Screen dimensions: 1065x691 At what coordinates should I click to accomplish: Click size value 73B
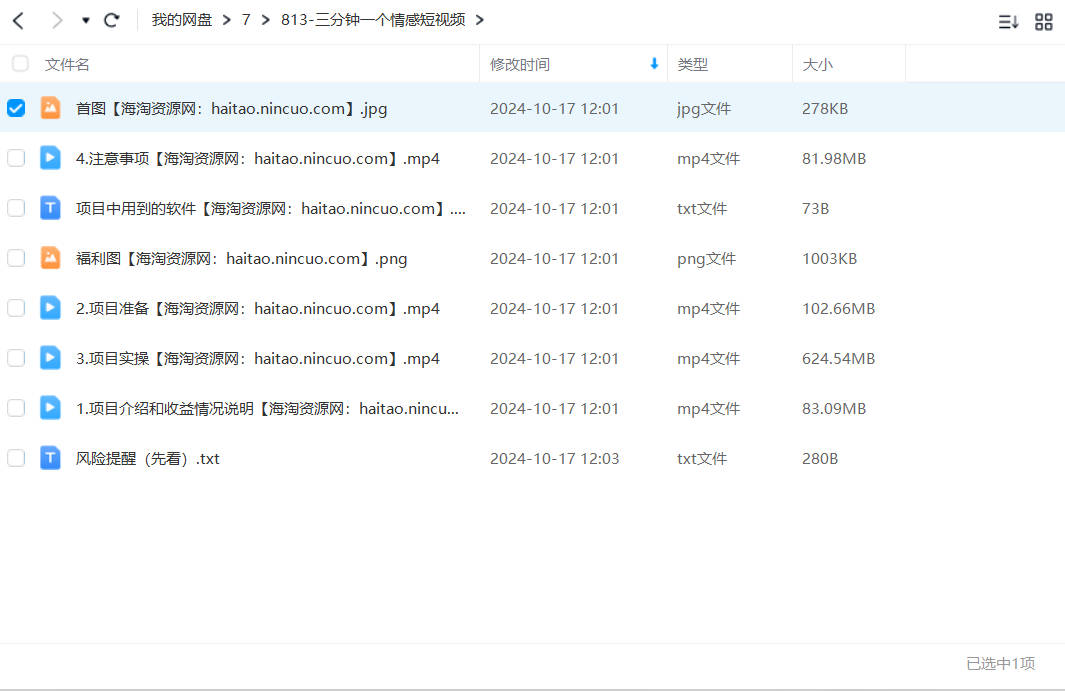point(815,209)
